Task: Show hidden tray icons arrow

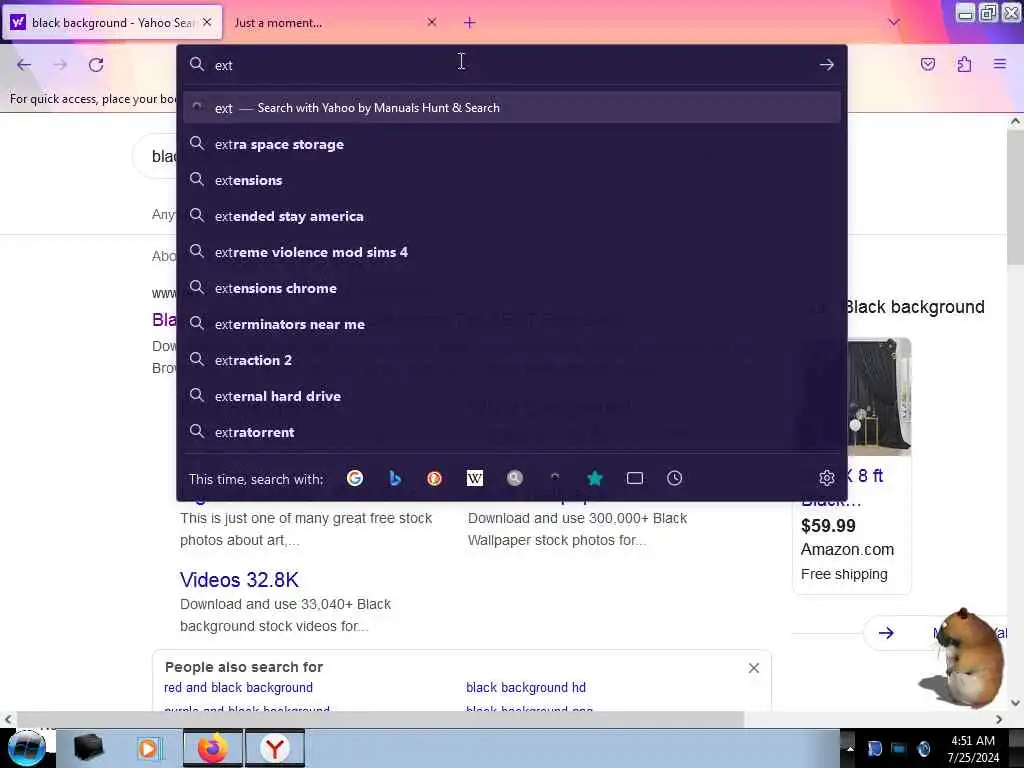Action: pyautogui.click(x=850, y=748)
